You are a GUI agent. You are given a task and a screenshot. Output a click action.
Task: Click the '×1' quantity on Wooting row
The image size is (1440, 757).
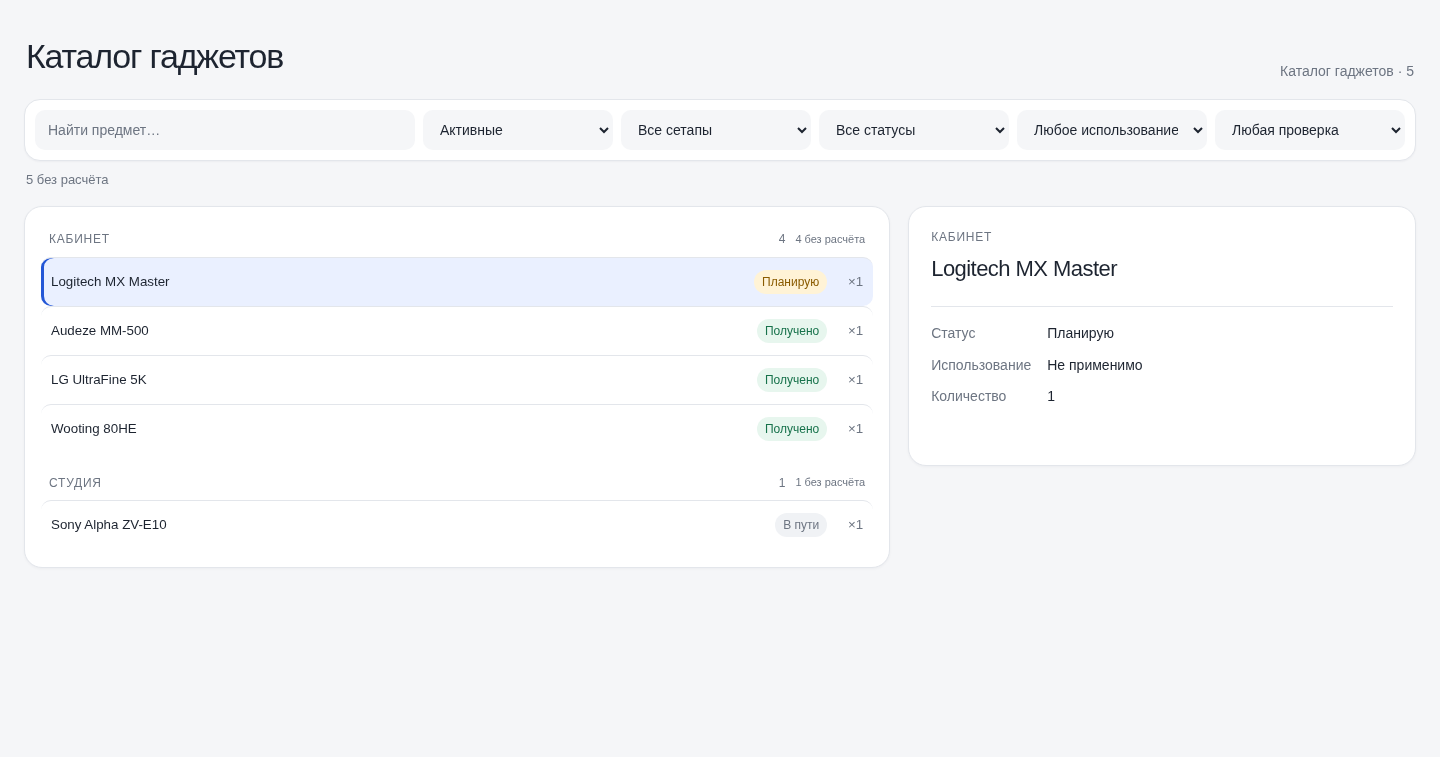[855, 429]
